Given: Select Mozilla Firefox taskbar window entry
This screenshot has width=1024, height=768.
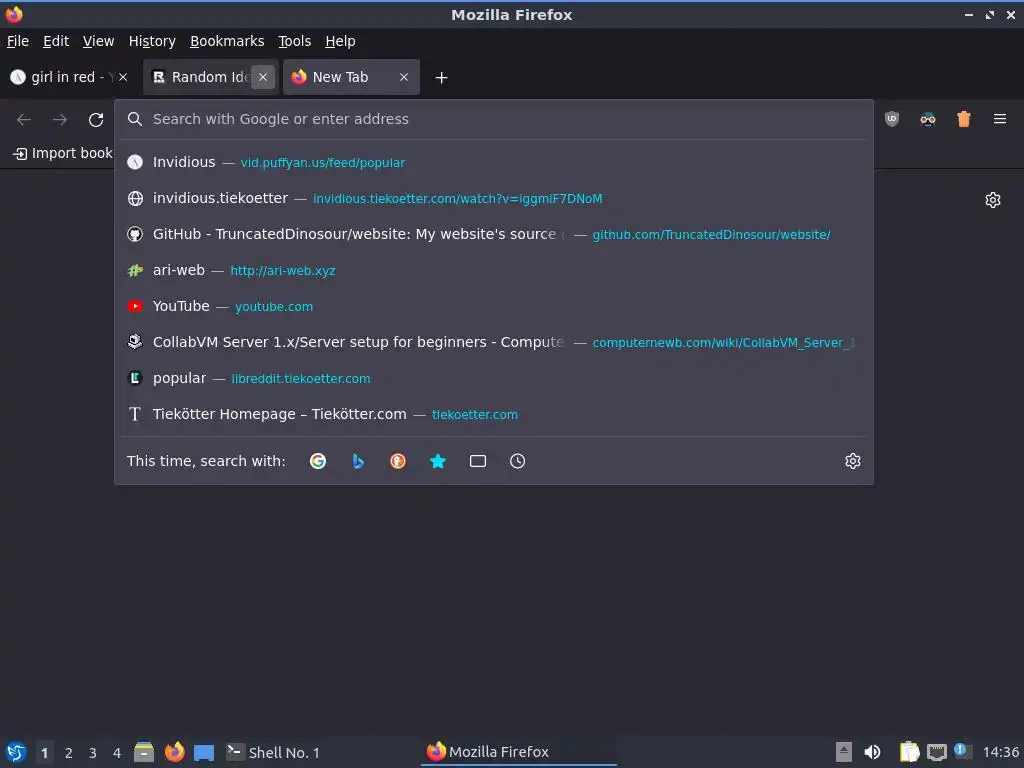Looking at the screenshot, I should (519, 752).
